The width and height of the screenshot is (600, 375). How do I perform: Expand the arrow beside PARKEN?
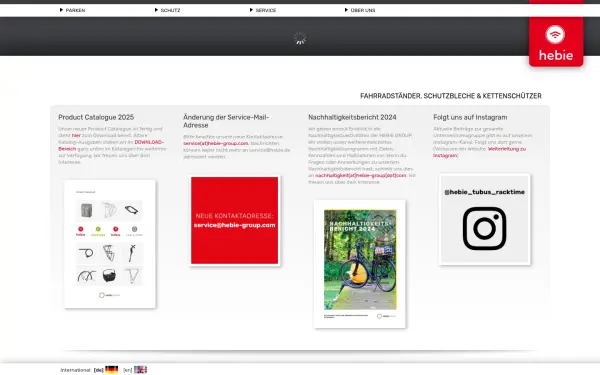(x=61, y=10)
